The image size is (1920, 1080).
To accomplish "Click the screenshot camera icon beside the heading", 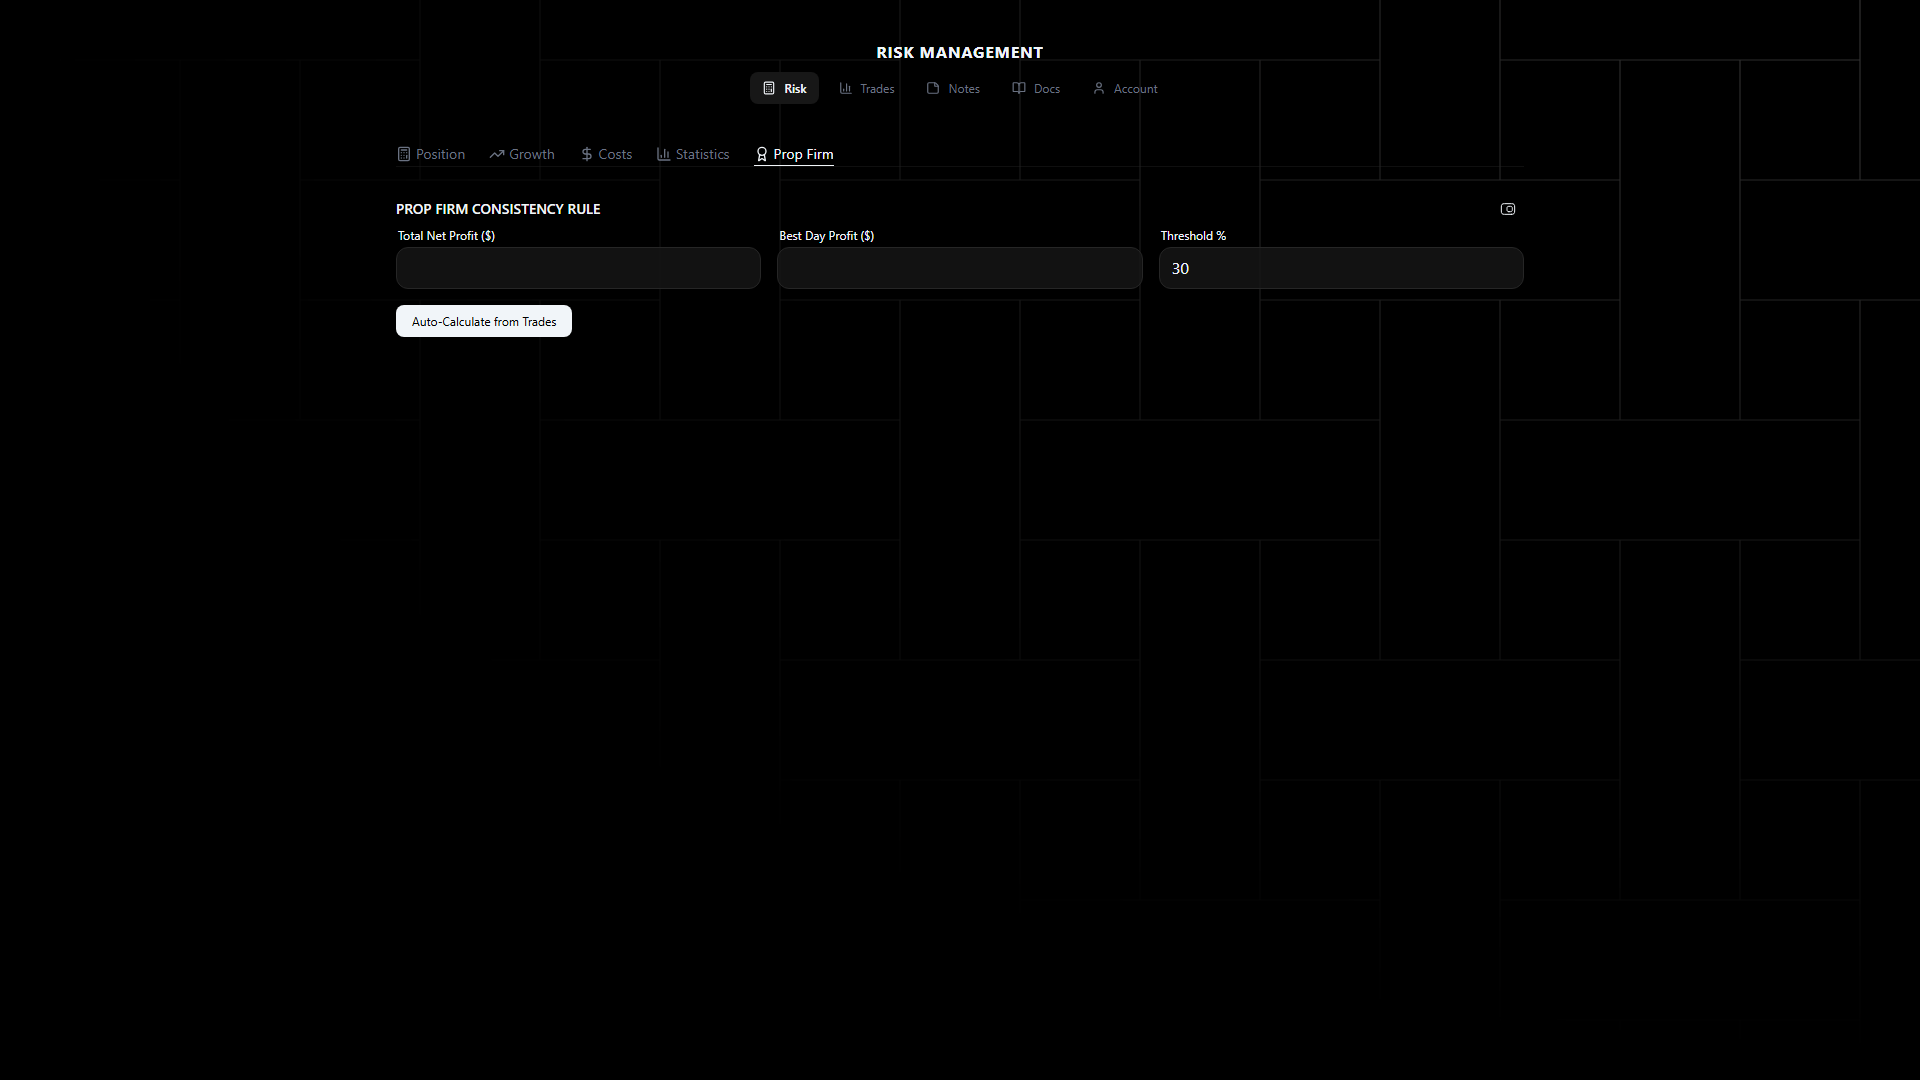I will tap(1508, 209).
